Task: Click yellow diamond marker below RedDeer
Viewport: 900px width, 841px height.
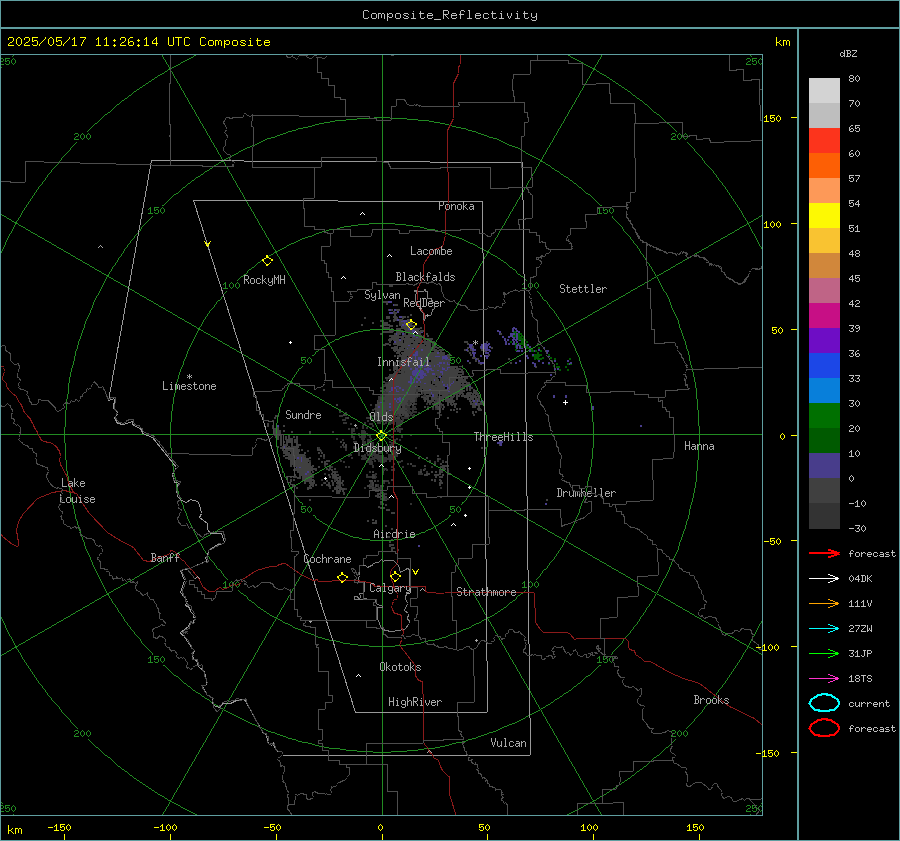Action: tap(411, 325)
